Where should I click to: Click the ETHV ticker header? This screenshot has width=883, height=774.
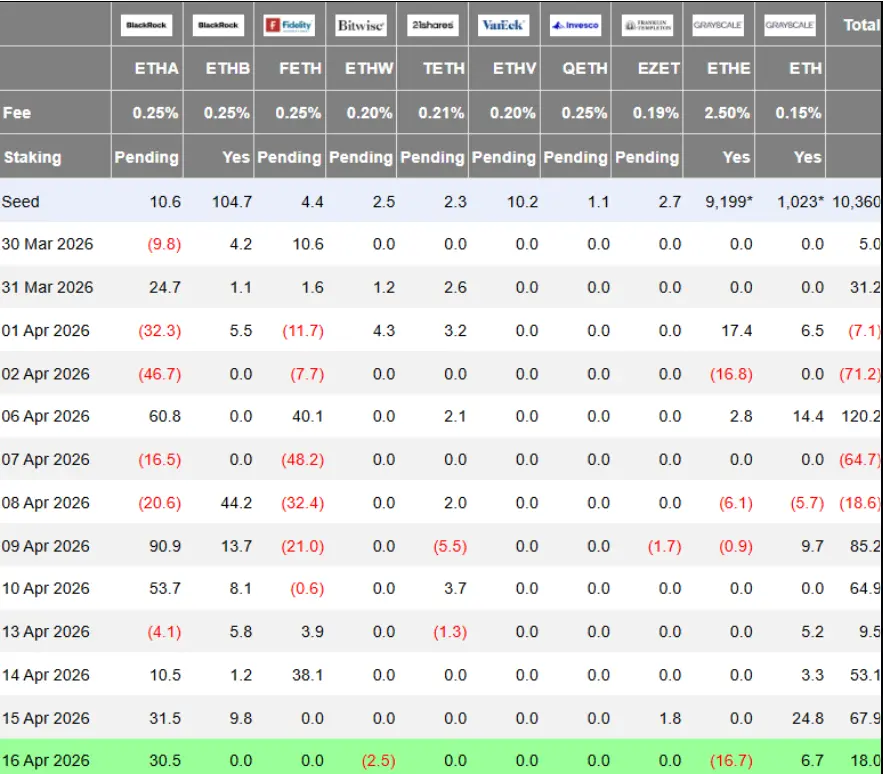click(514, 69)
